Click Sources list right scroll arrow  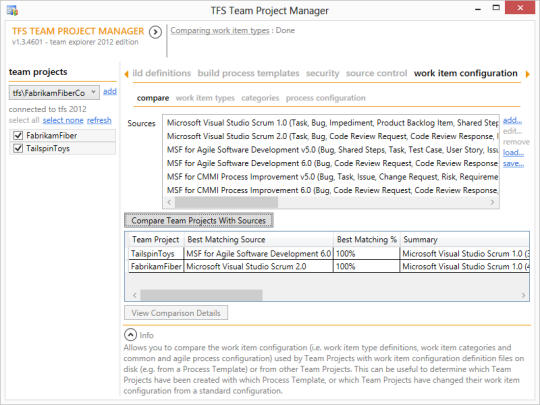click(492, 202)
